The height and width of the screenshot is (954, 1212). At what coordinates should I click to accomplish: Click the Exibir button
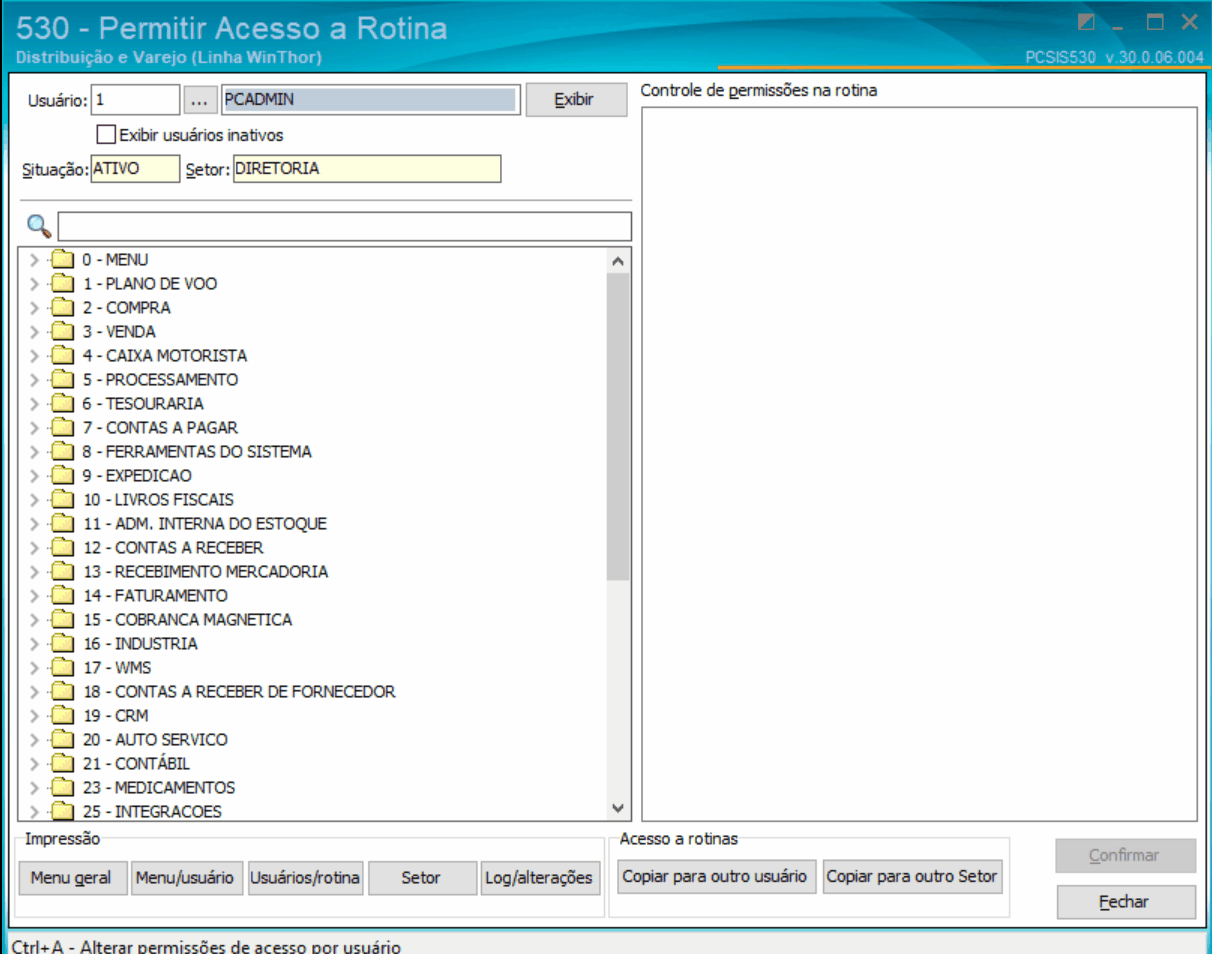[x=574, y=100]
